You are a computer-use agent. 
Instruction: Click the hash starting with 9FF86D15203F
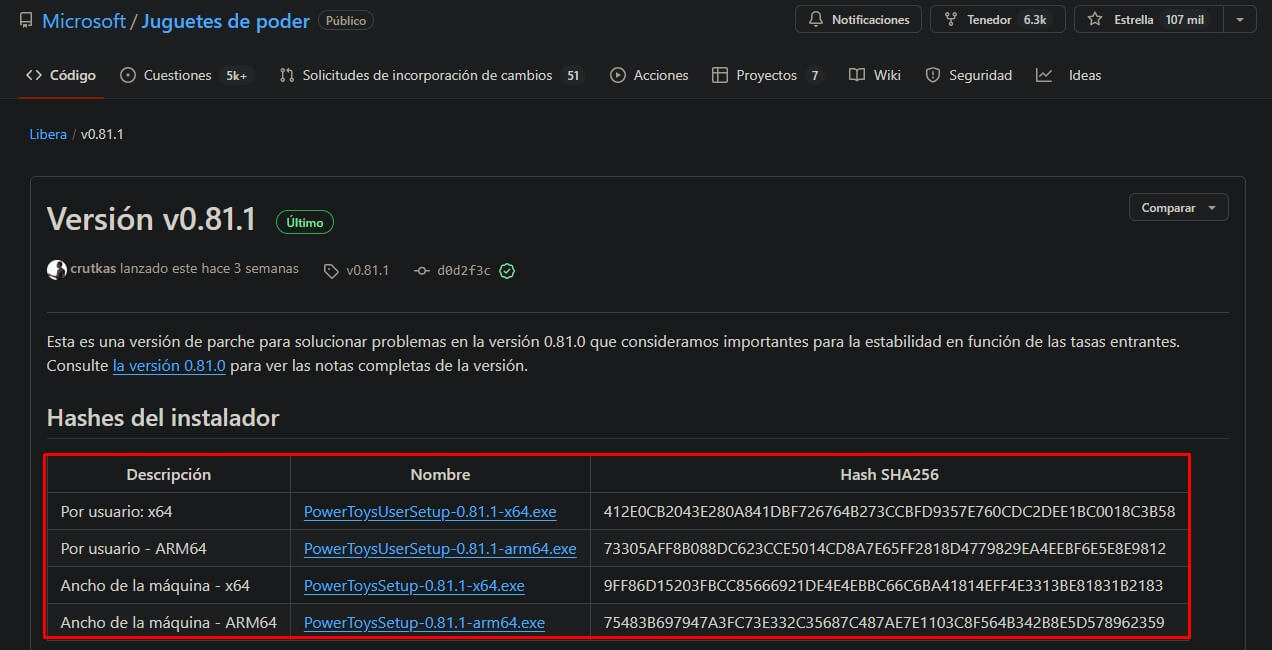pyautogui.click(x=884, y=585)
